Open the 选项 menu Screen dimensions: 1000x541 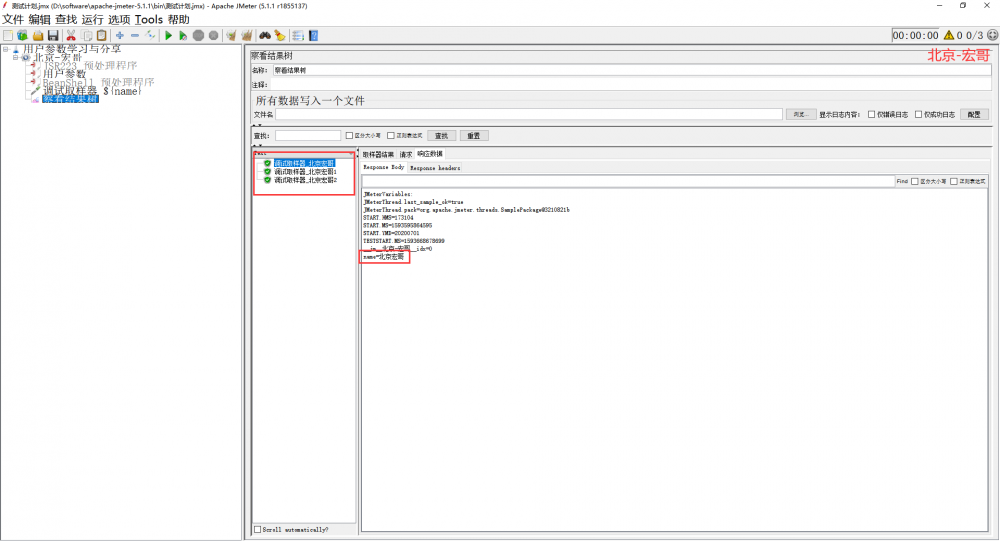pyautogui.click(x=119, y=20)
